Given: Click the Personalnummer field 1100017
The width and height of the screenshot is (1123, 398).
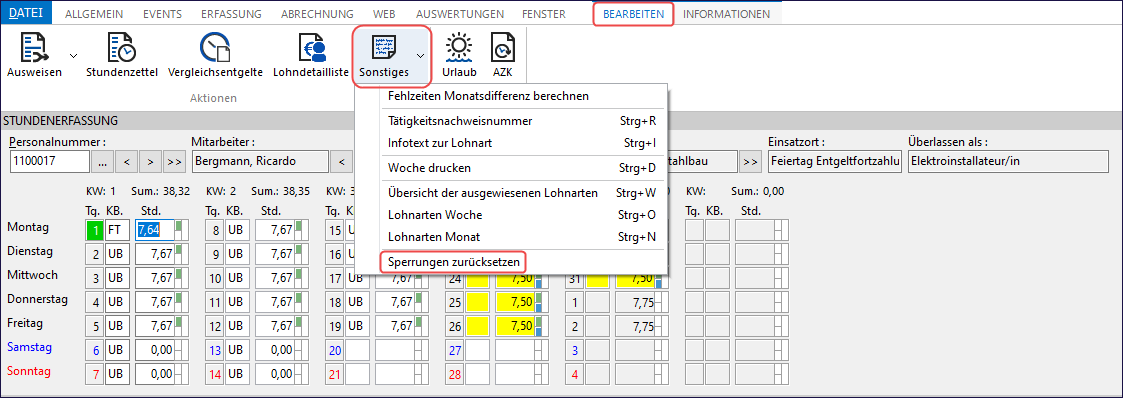Looking at the screenshot, I should coord(49,162).
